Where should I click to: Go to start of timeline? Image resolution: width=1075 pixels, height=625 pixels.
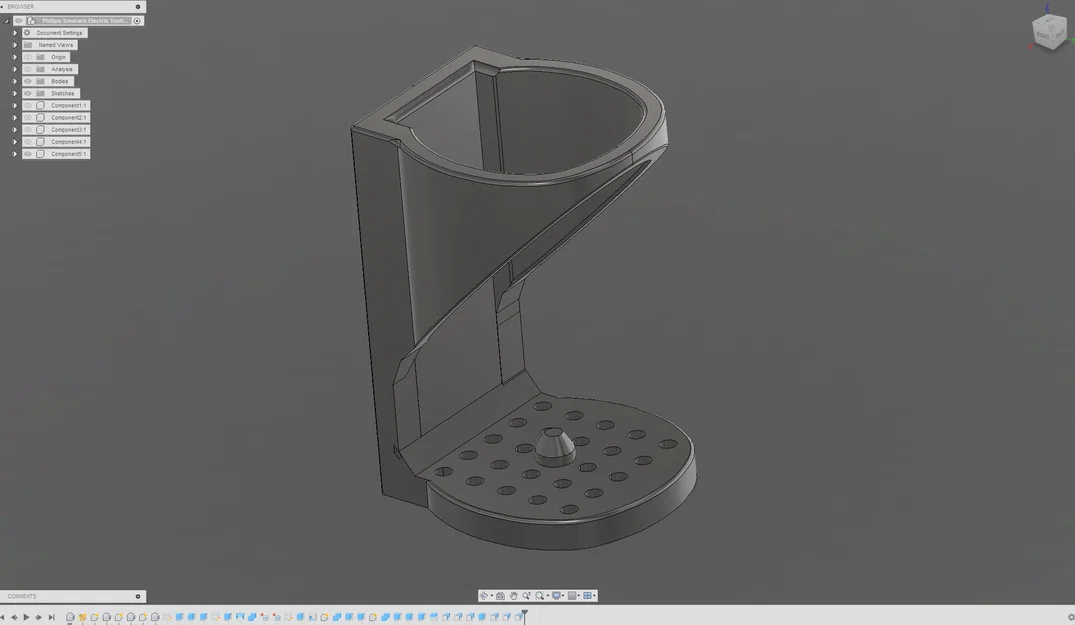2,617
